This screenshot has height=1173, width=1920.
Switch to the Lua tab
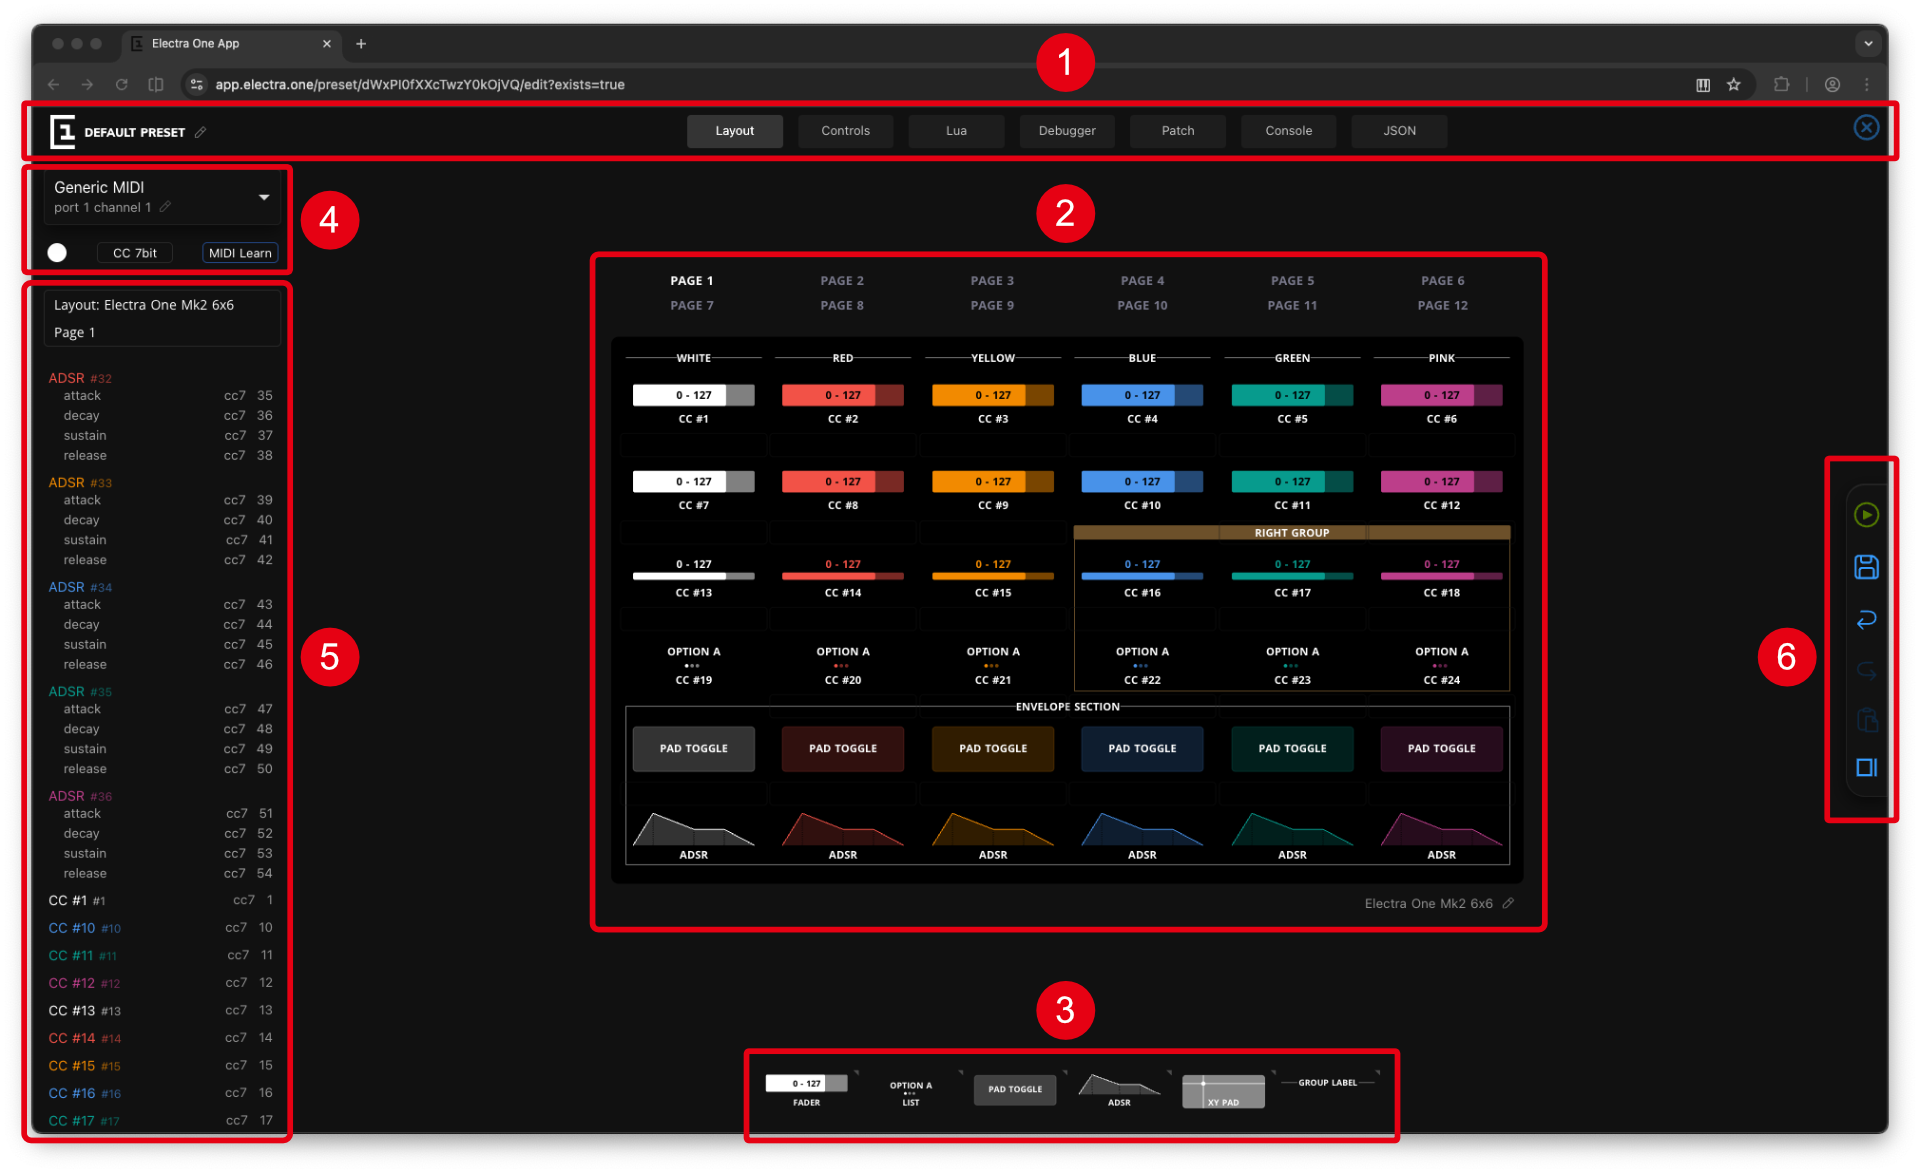pyautogui.click(x=956, y=131)
